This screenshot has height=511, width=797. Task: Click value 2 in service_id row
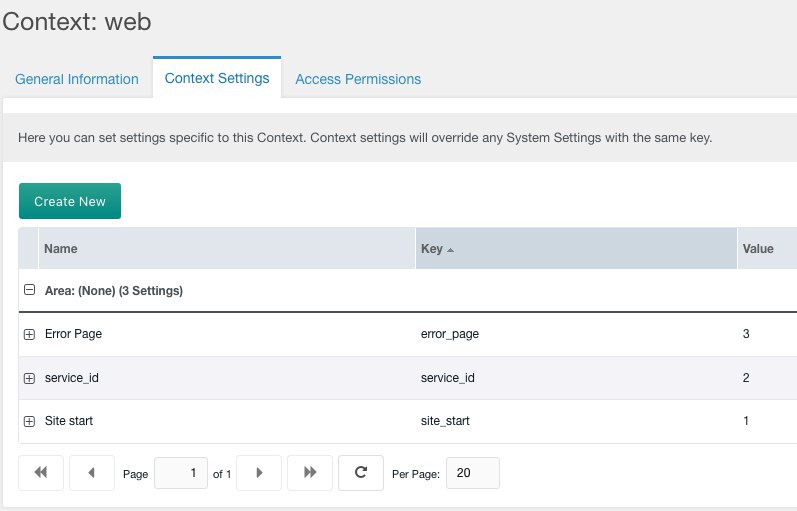coord(746,378)
